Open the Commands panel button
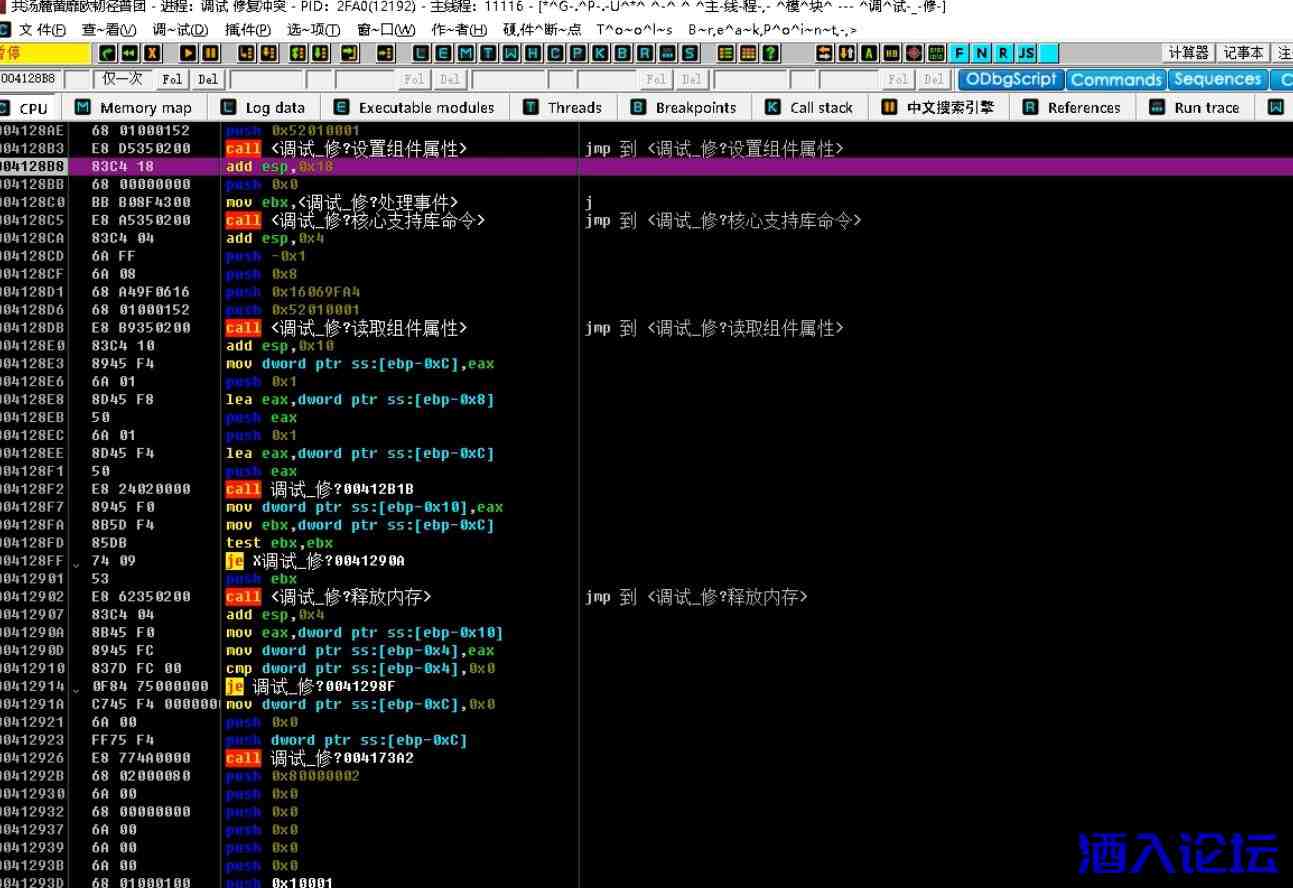1293x888 pixels. pyautogui.click(x=1116, y=80)
